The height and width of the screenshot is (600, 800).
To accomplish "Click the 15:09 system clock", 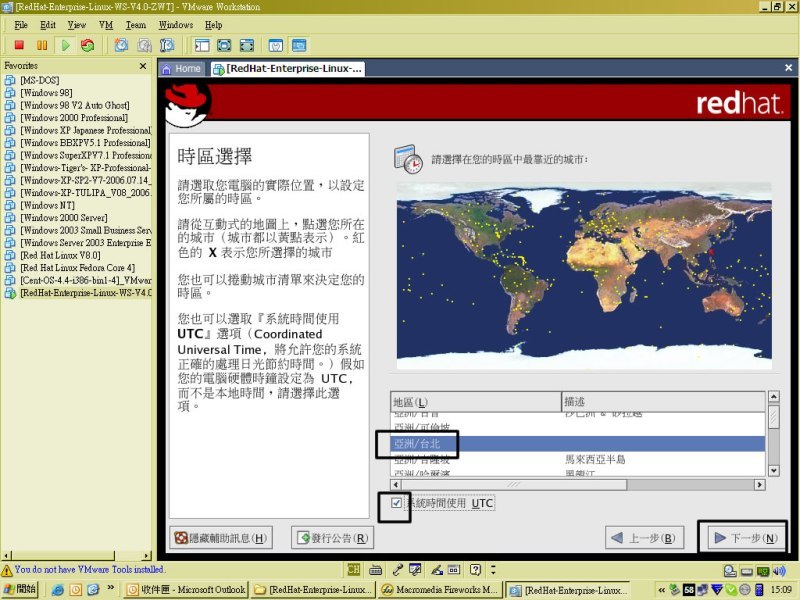I will 782,590.
